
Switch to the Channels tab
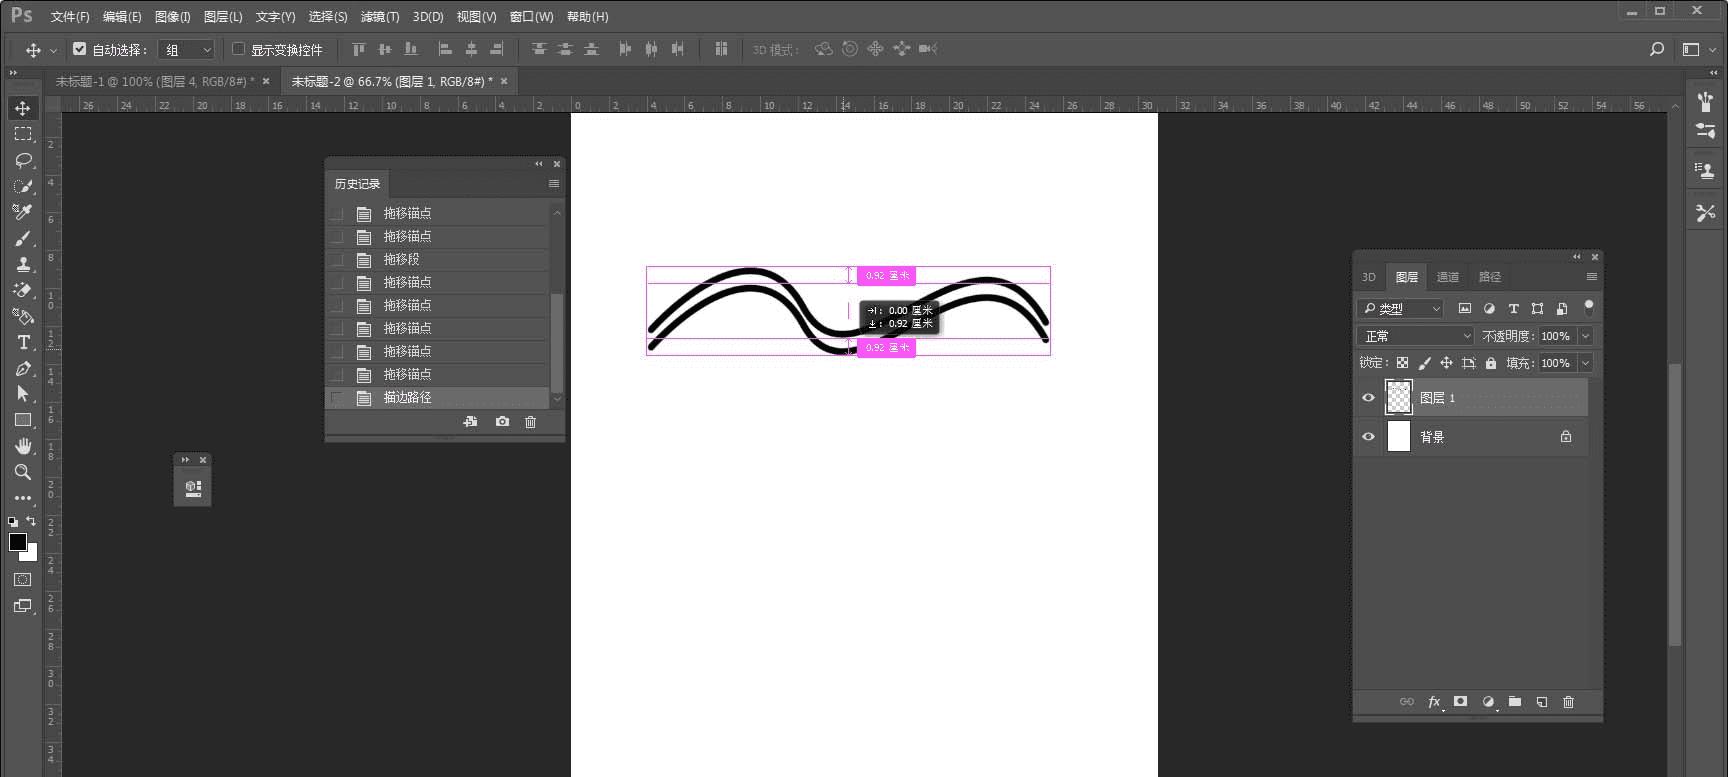point(1447,277)
